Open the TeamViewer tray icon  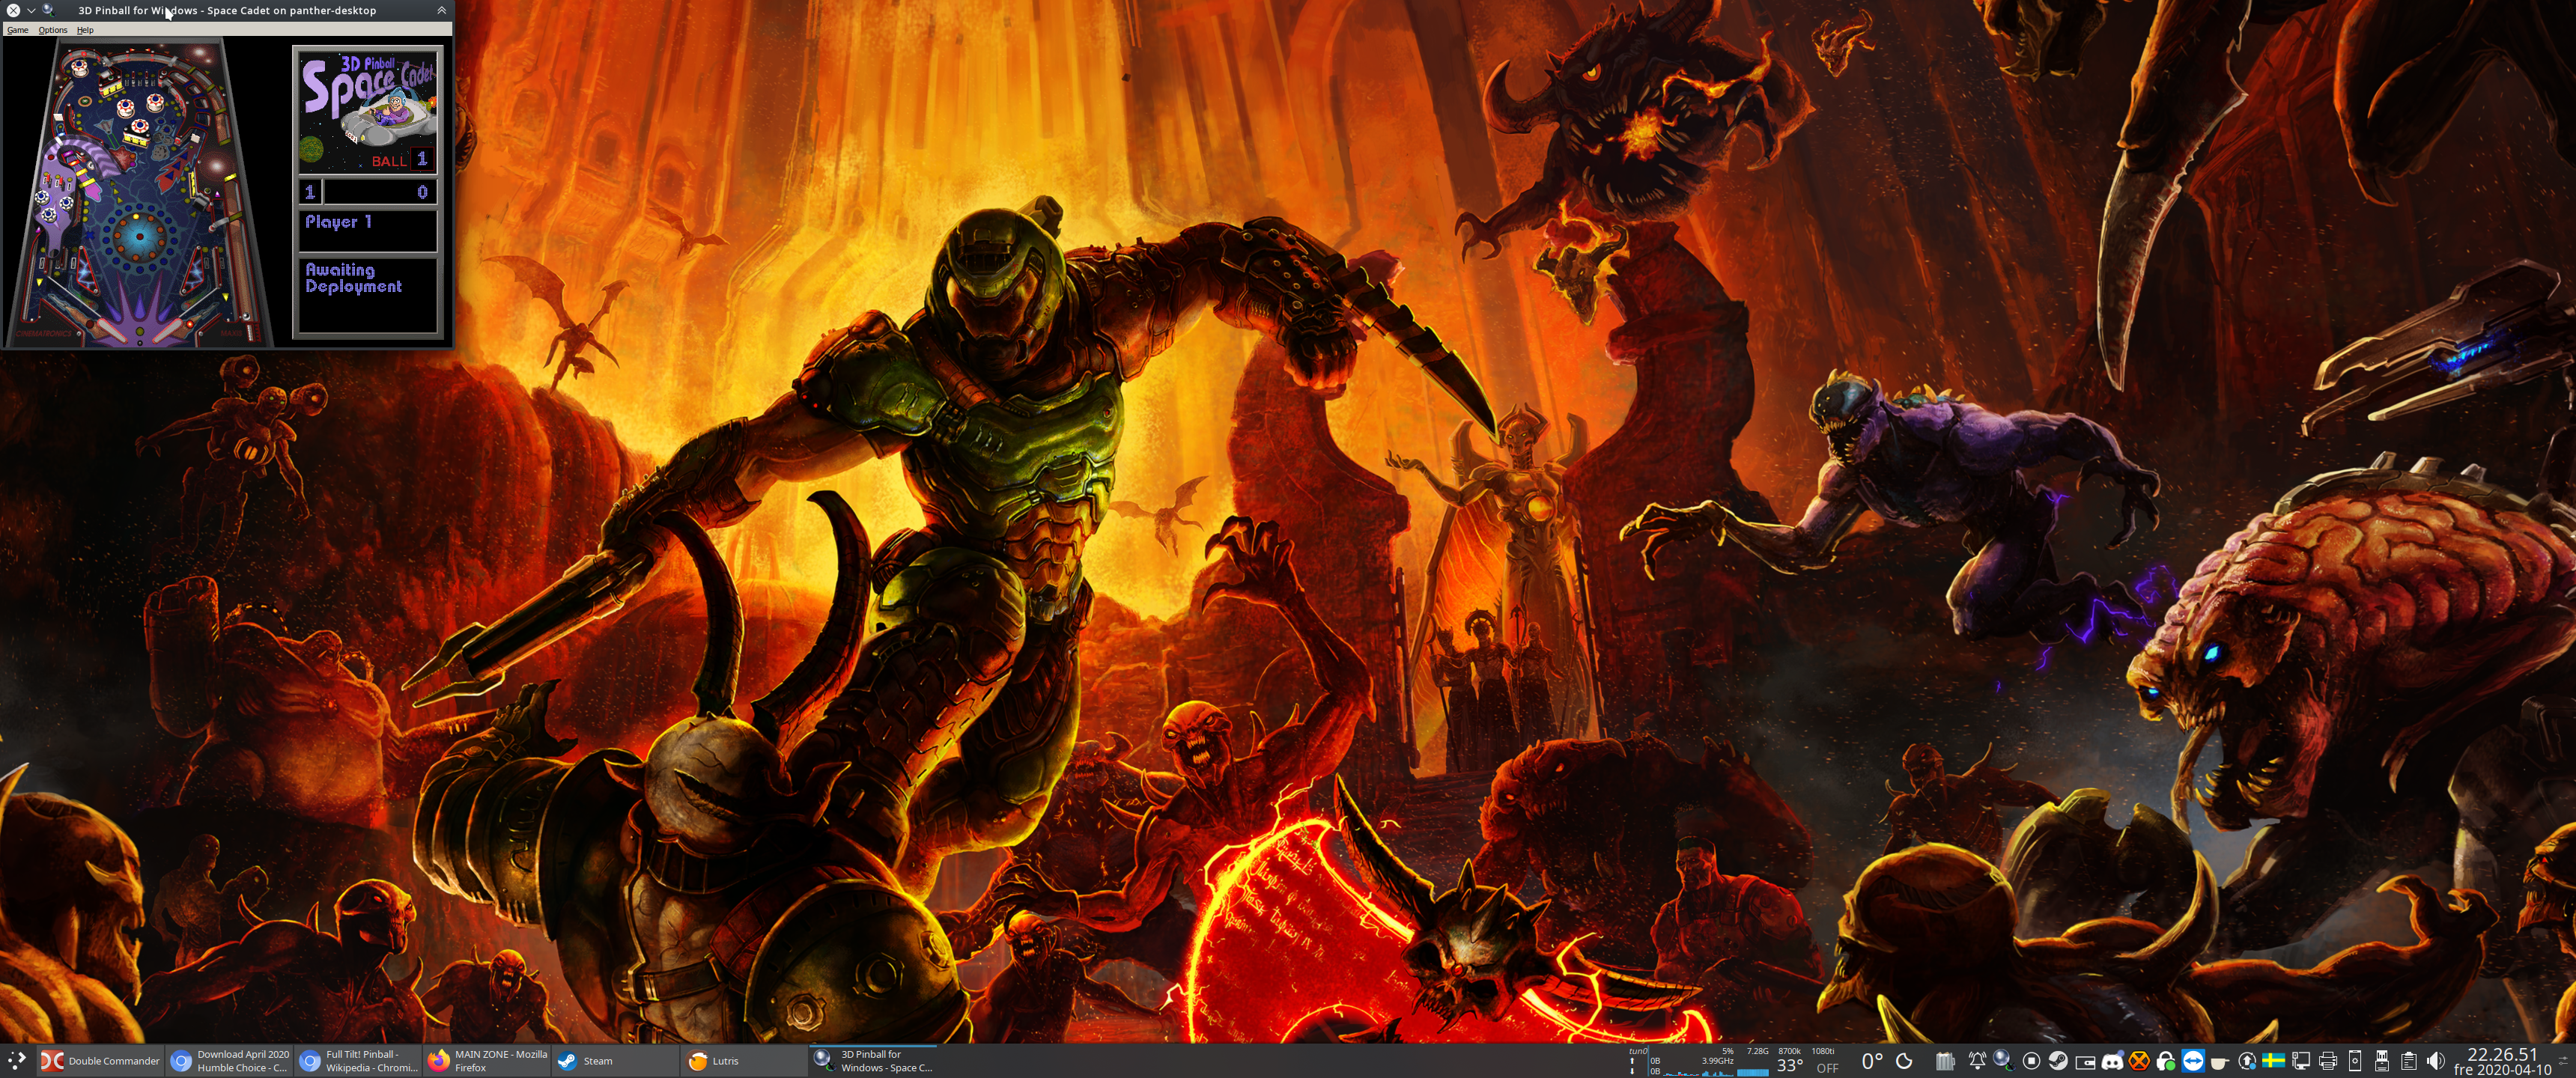coord(2193,1061)
